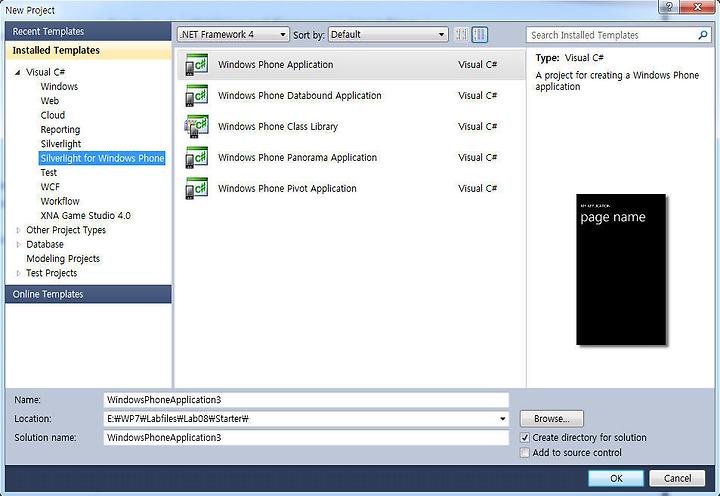720x496 pixels.
Task: Select the Reporting tree item
Action: click(x=60, y=130)
